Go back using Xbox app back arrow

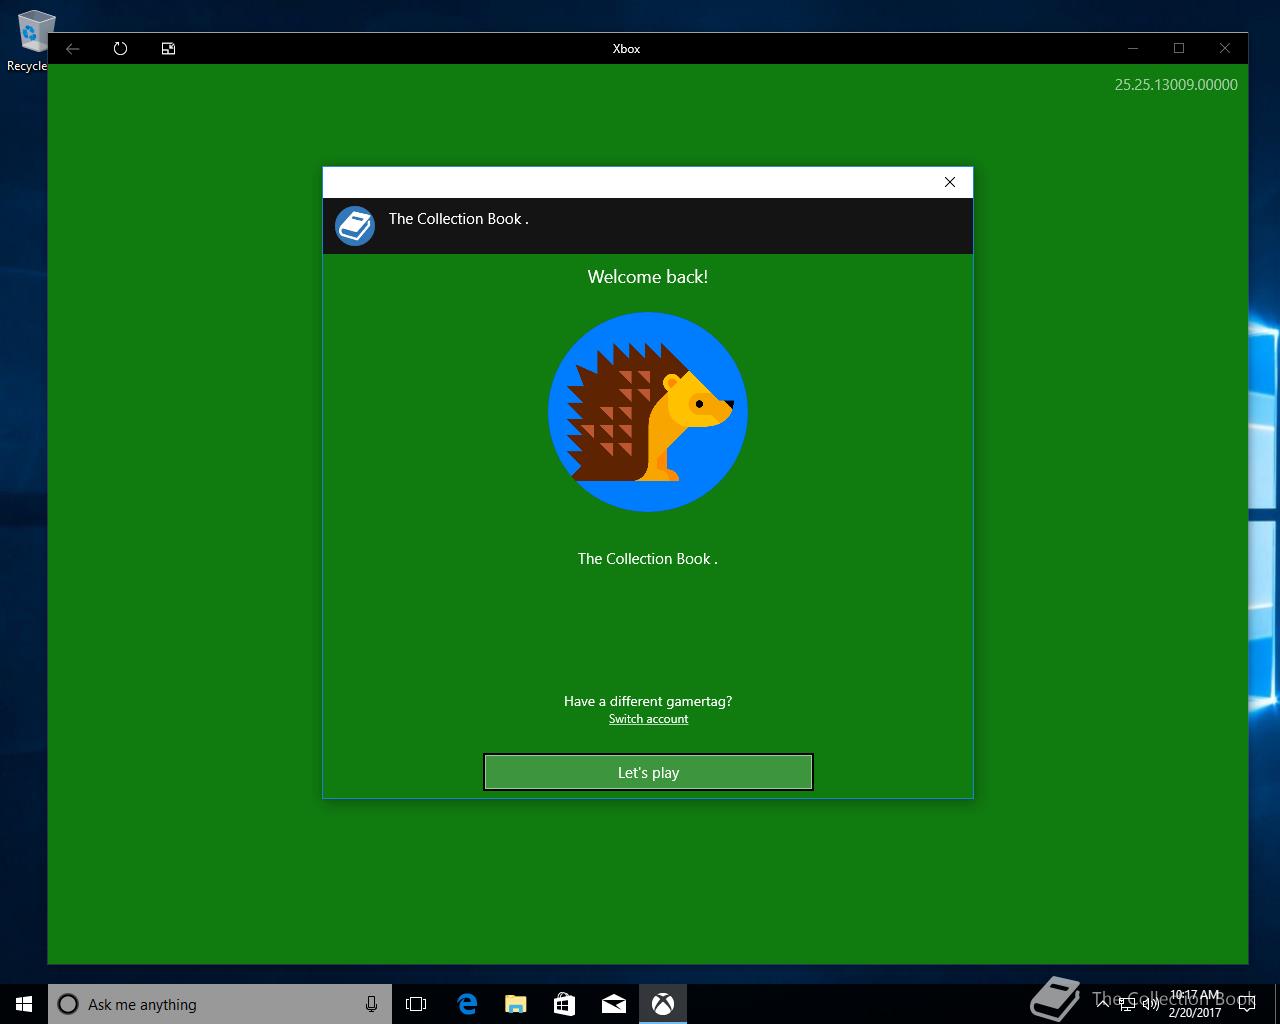[x=73, y=48]
